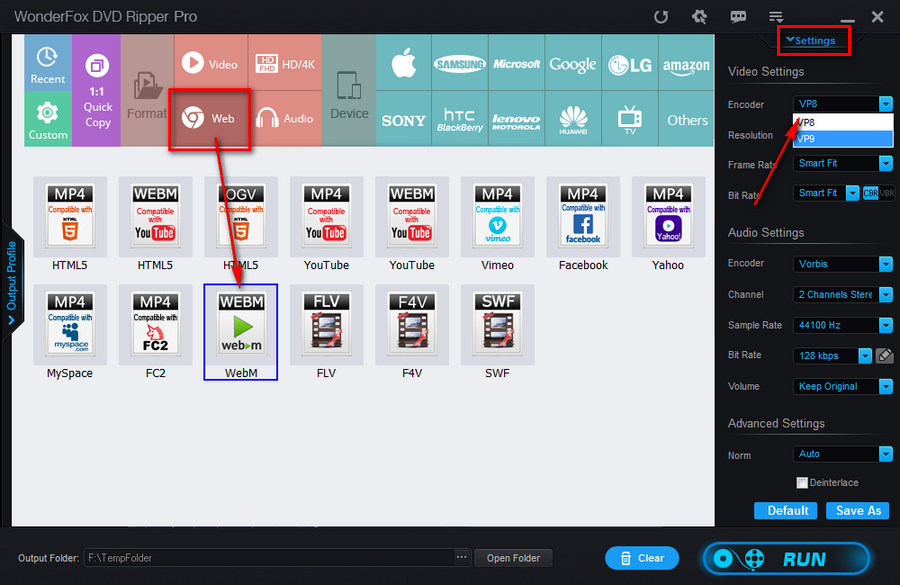The width and height of the screenshot is (900, 585).
Task: Click the refresh icon in title bar
Action: pos(661,17)
